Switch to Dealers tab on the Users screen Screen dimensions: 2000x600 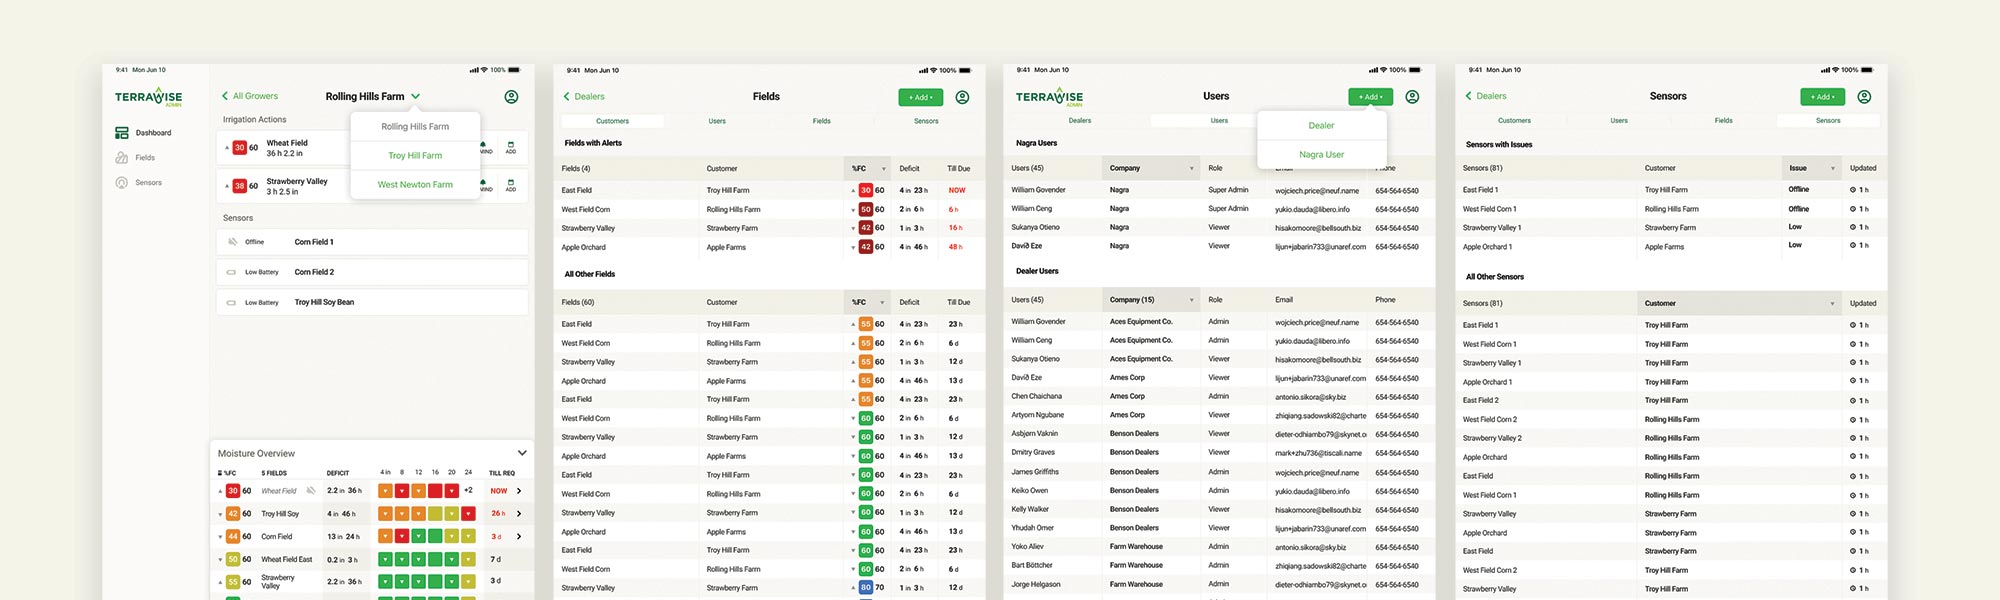pos(1080,120)
